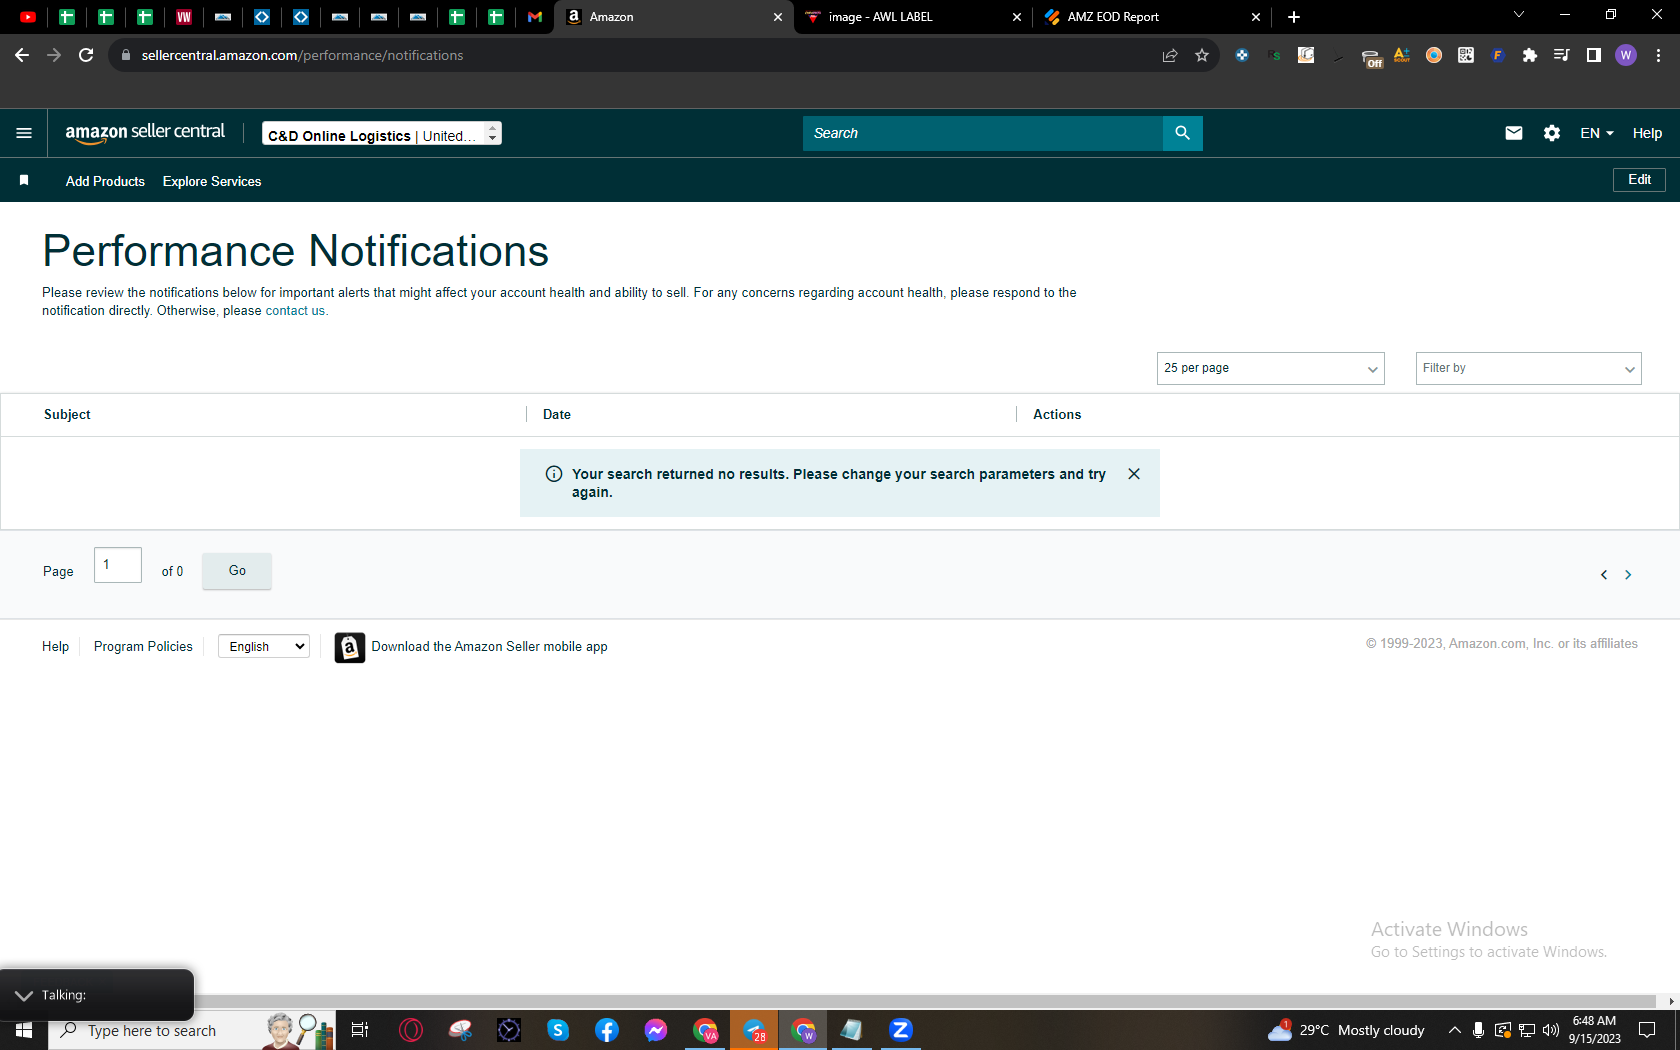Click the Amazon Seller app icon

[349, 647]
